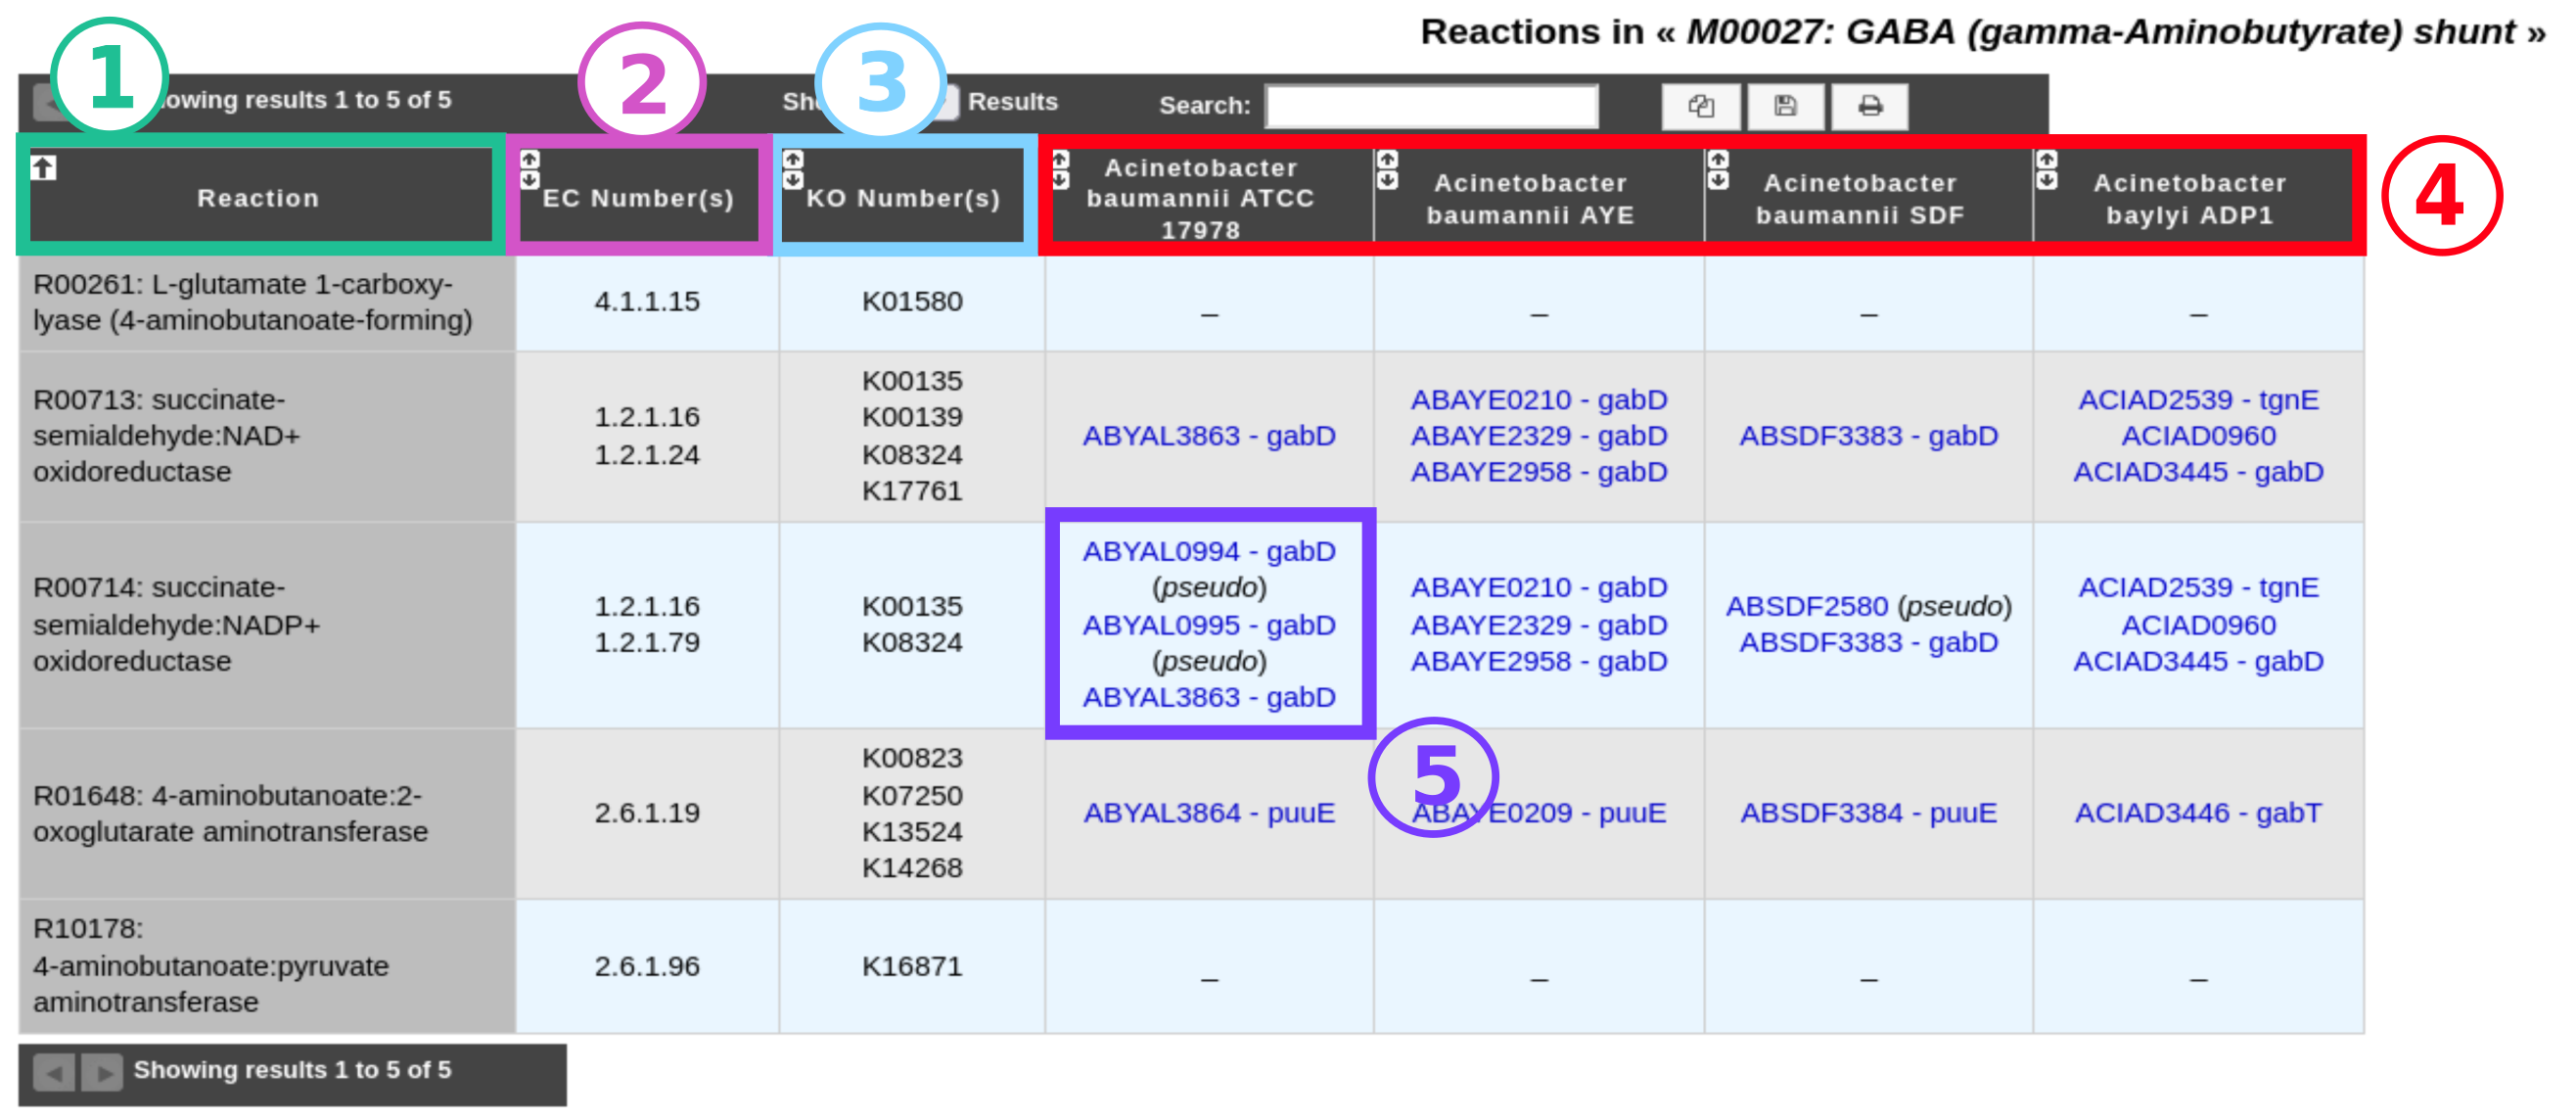Viewport: 2576px width, 1118px height.
Task: Sort by KO Number(s) arrows icon
Action: point(793,169)
